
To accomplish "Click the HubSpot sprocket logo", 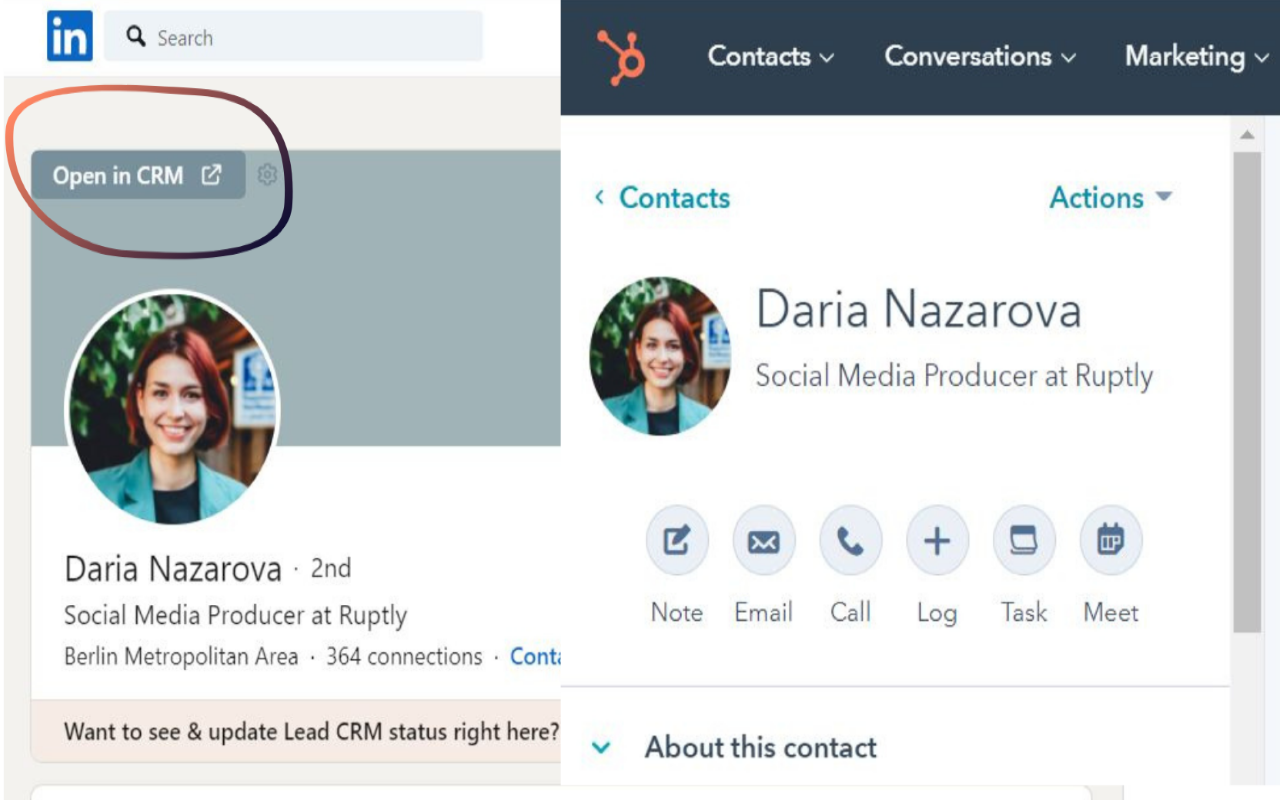I will point(621,56).
